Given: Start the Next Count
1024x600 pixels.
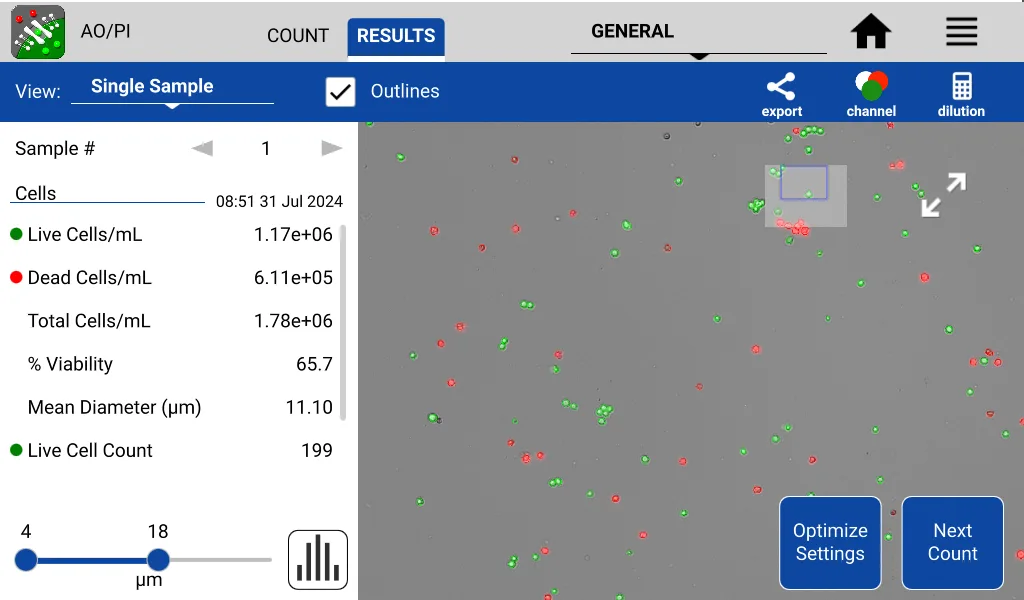Looking at the screenshot, I should tap(951, 542).
